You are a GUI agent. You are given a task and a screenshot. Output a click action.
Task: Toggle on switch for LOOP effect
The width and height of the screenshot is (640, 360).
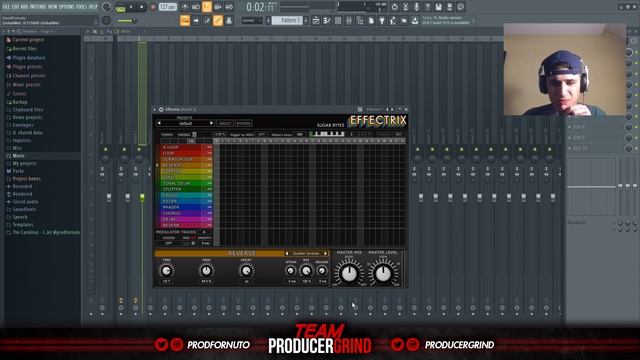(210, 153)
